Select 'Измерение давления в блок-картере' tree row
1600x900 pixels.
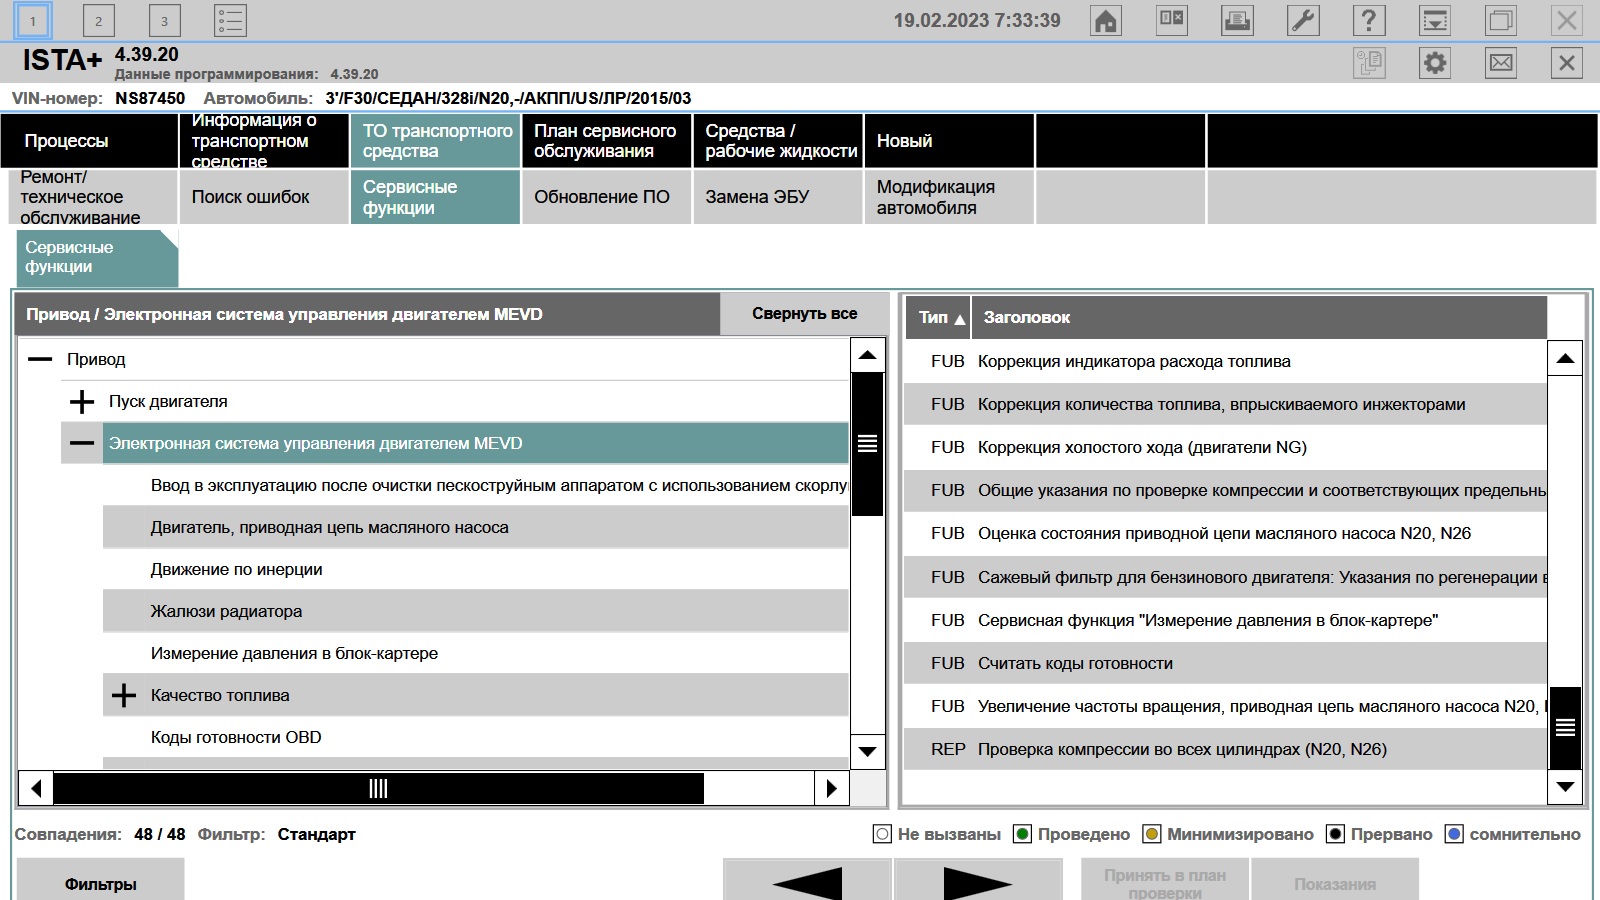[475, 653]
